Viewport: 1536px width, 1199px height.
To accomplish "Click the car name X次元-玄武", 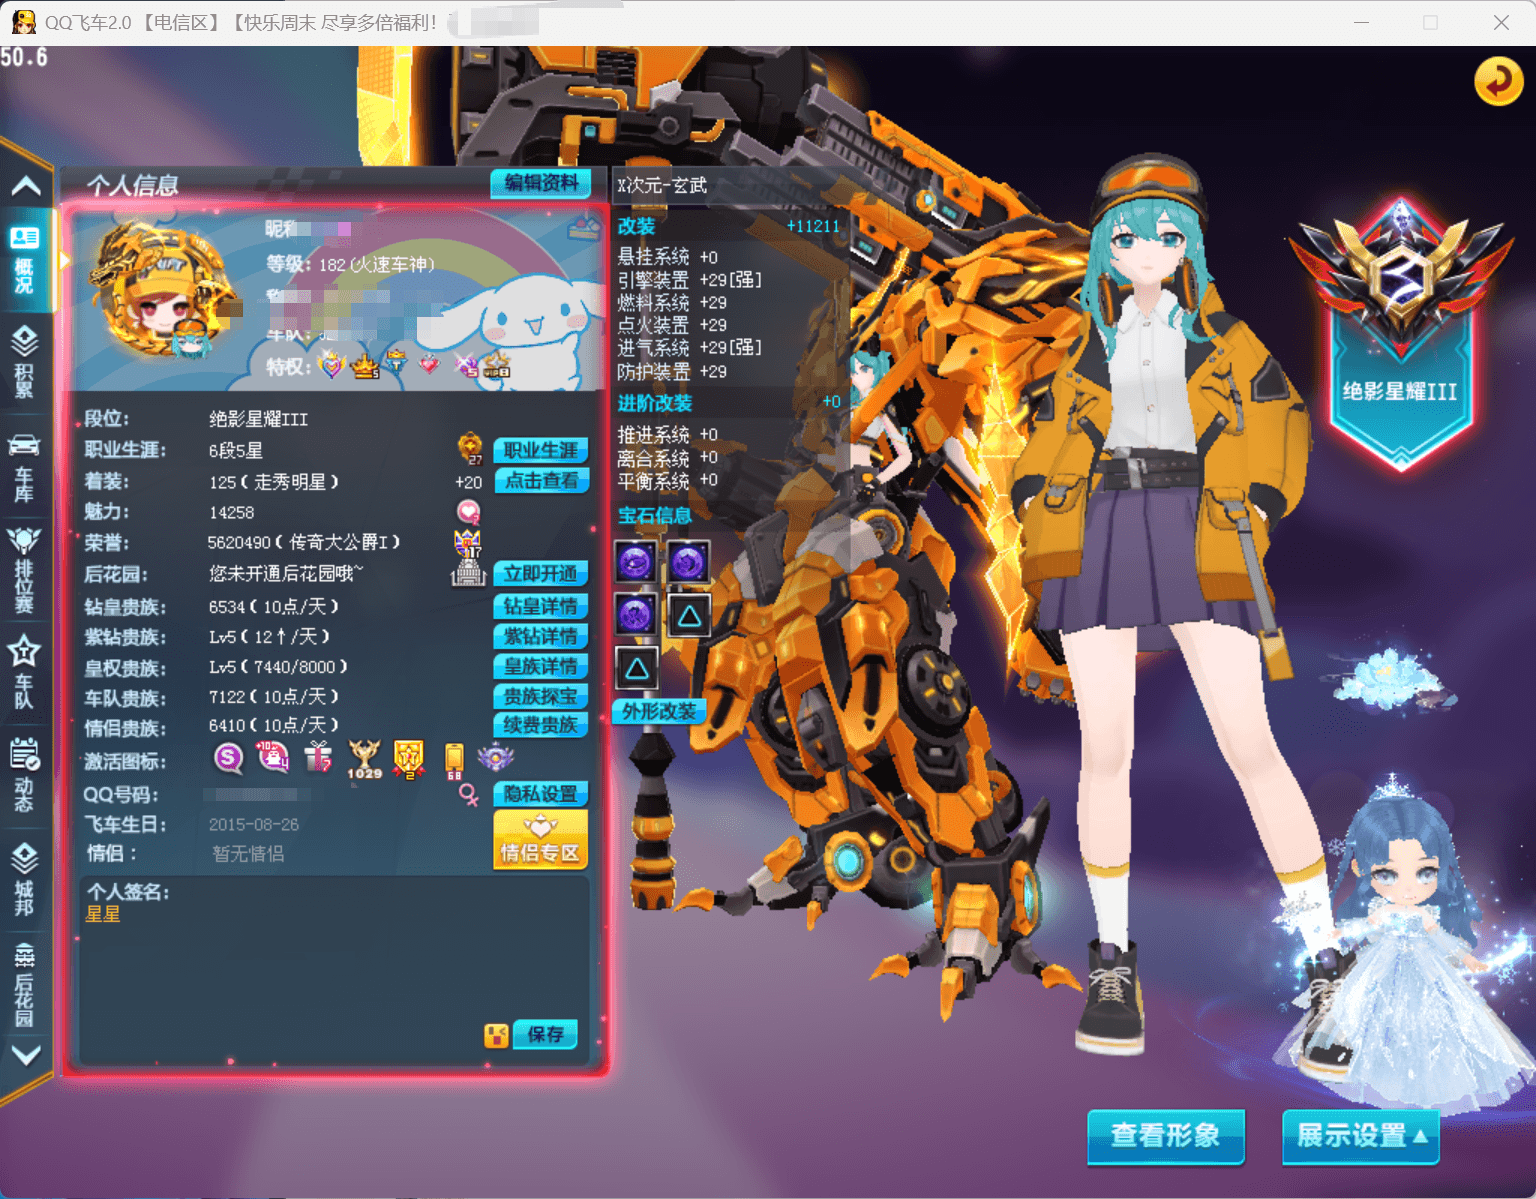I will click(x=662, y=185).
